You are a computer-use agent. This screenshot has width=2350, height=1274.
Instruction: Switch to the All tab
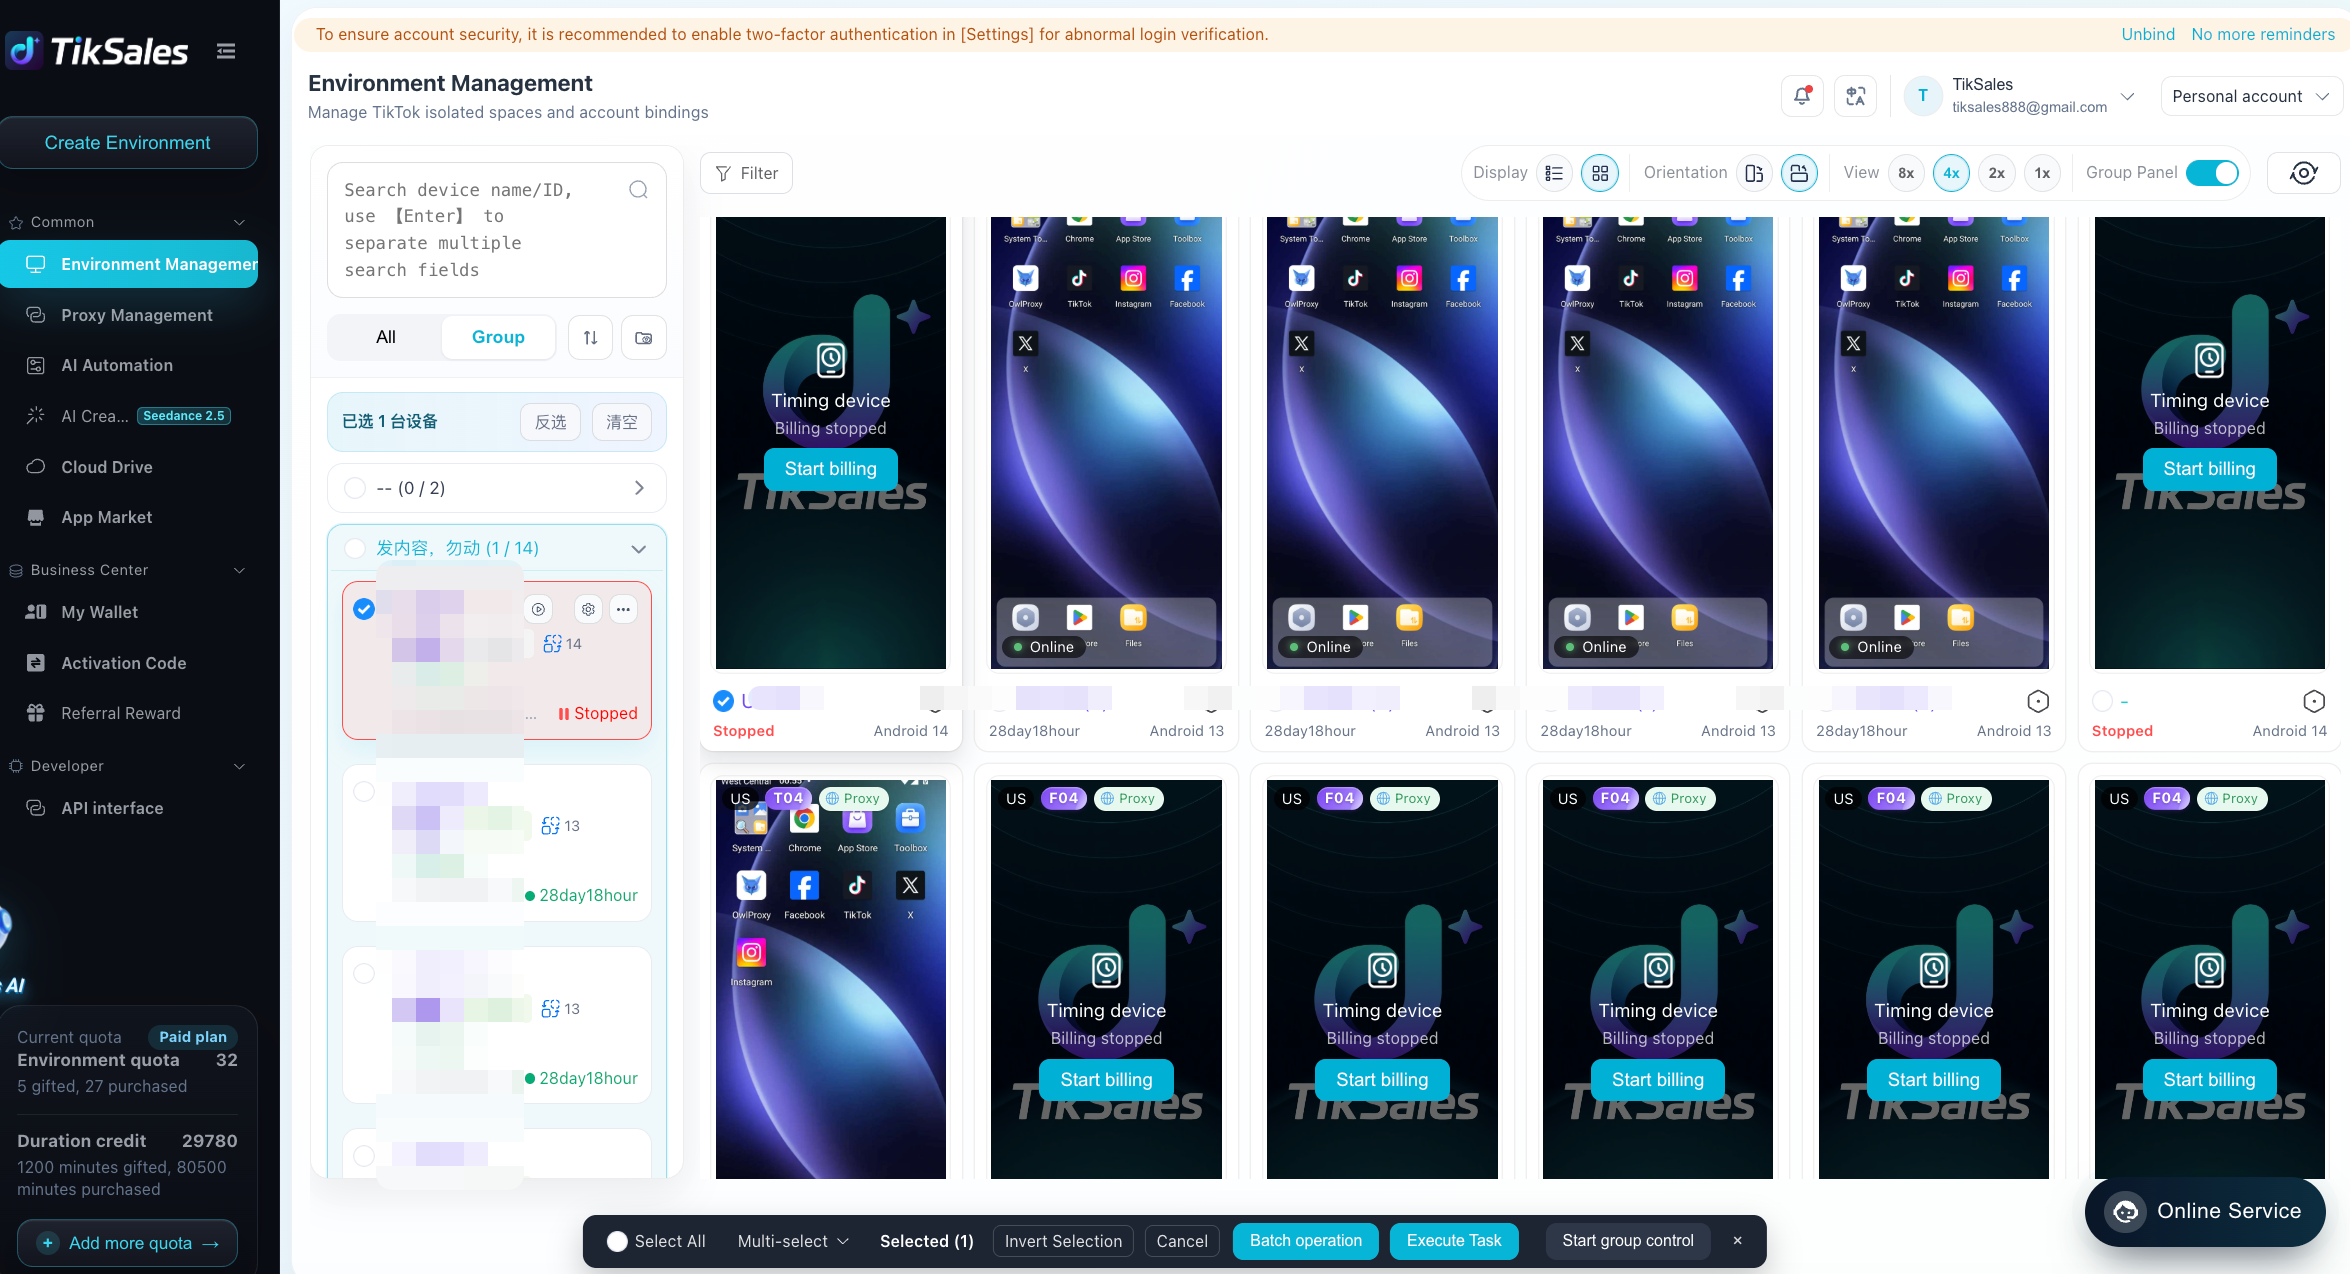tap(386, 337)
